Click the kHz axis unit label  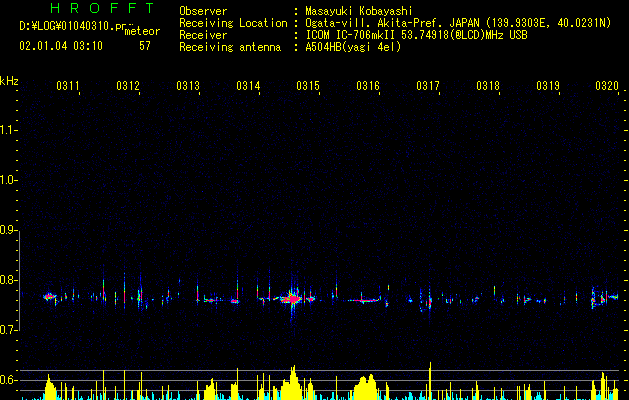(9, 81)
